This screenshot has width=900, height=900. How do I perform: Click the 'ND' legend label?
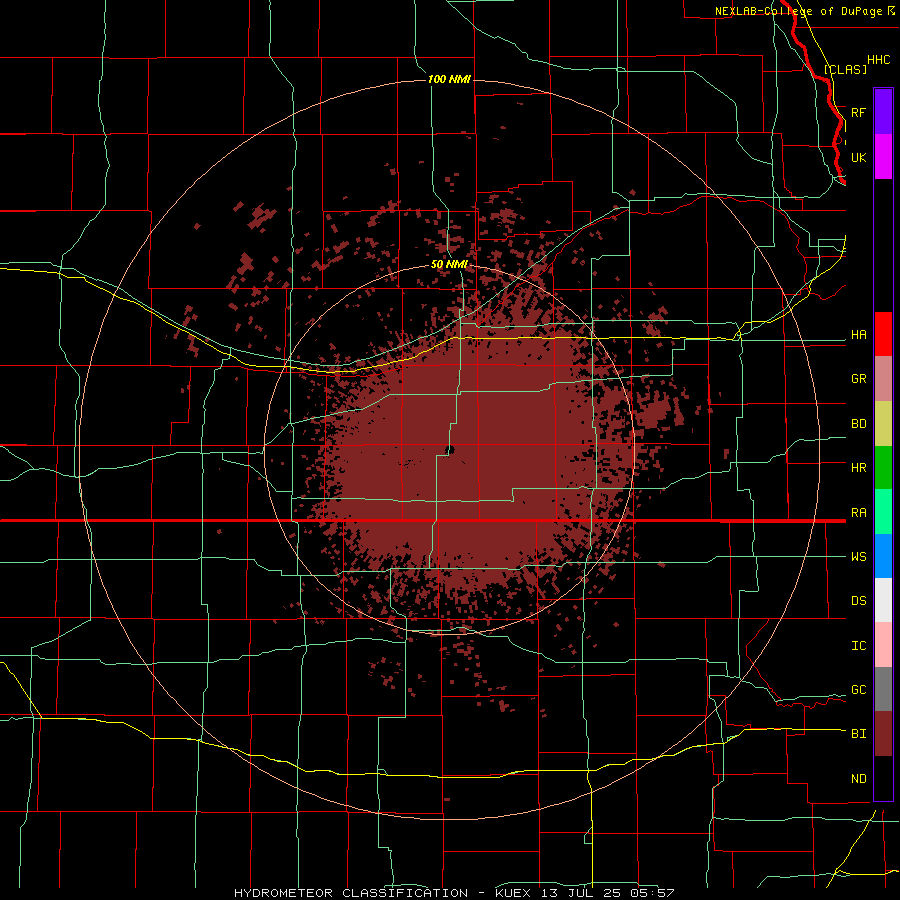tap(858, 779)
